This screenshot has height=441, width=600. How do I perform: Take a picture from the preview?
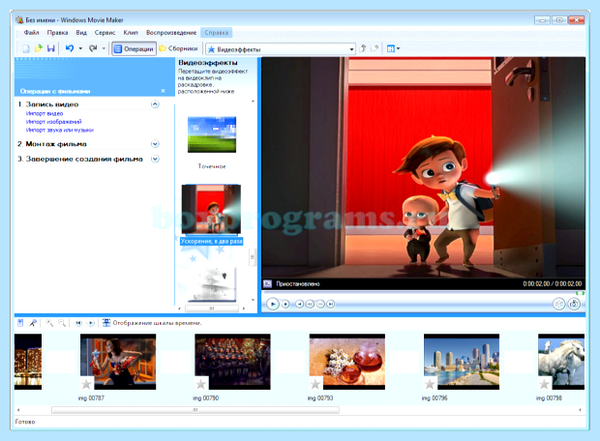pyautogui.click(x=574, y=304)
